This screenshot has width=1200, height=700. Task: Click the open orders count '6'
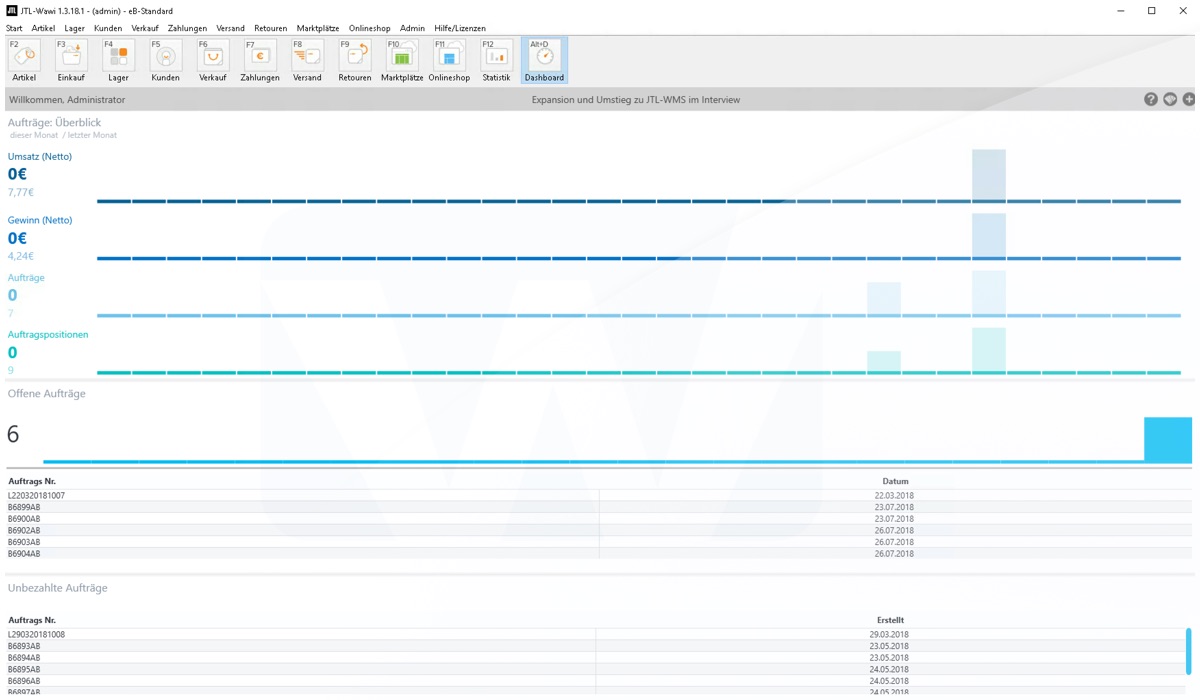tap(13, 434)
